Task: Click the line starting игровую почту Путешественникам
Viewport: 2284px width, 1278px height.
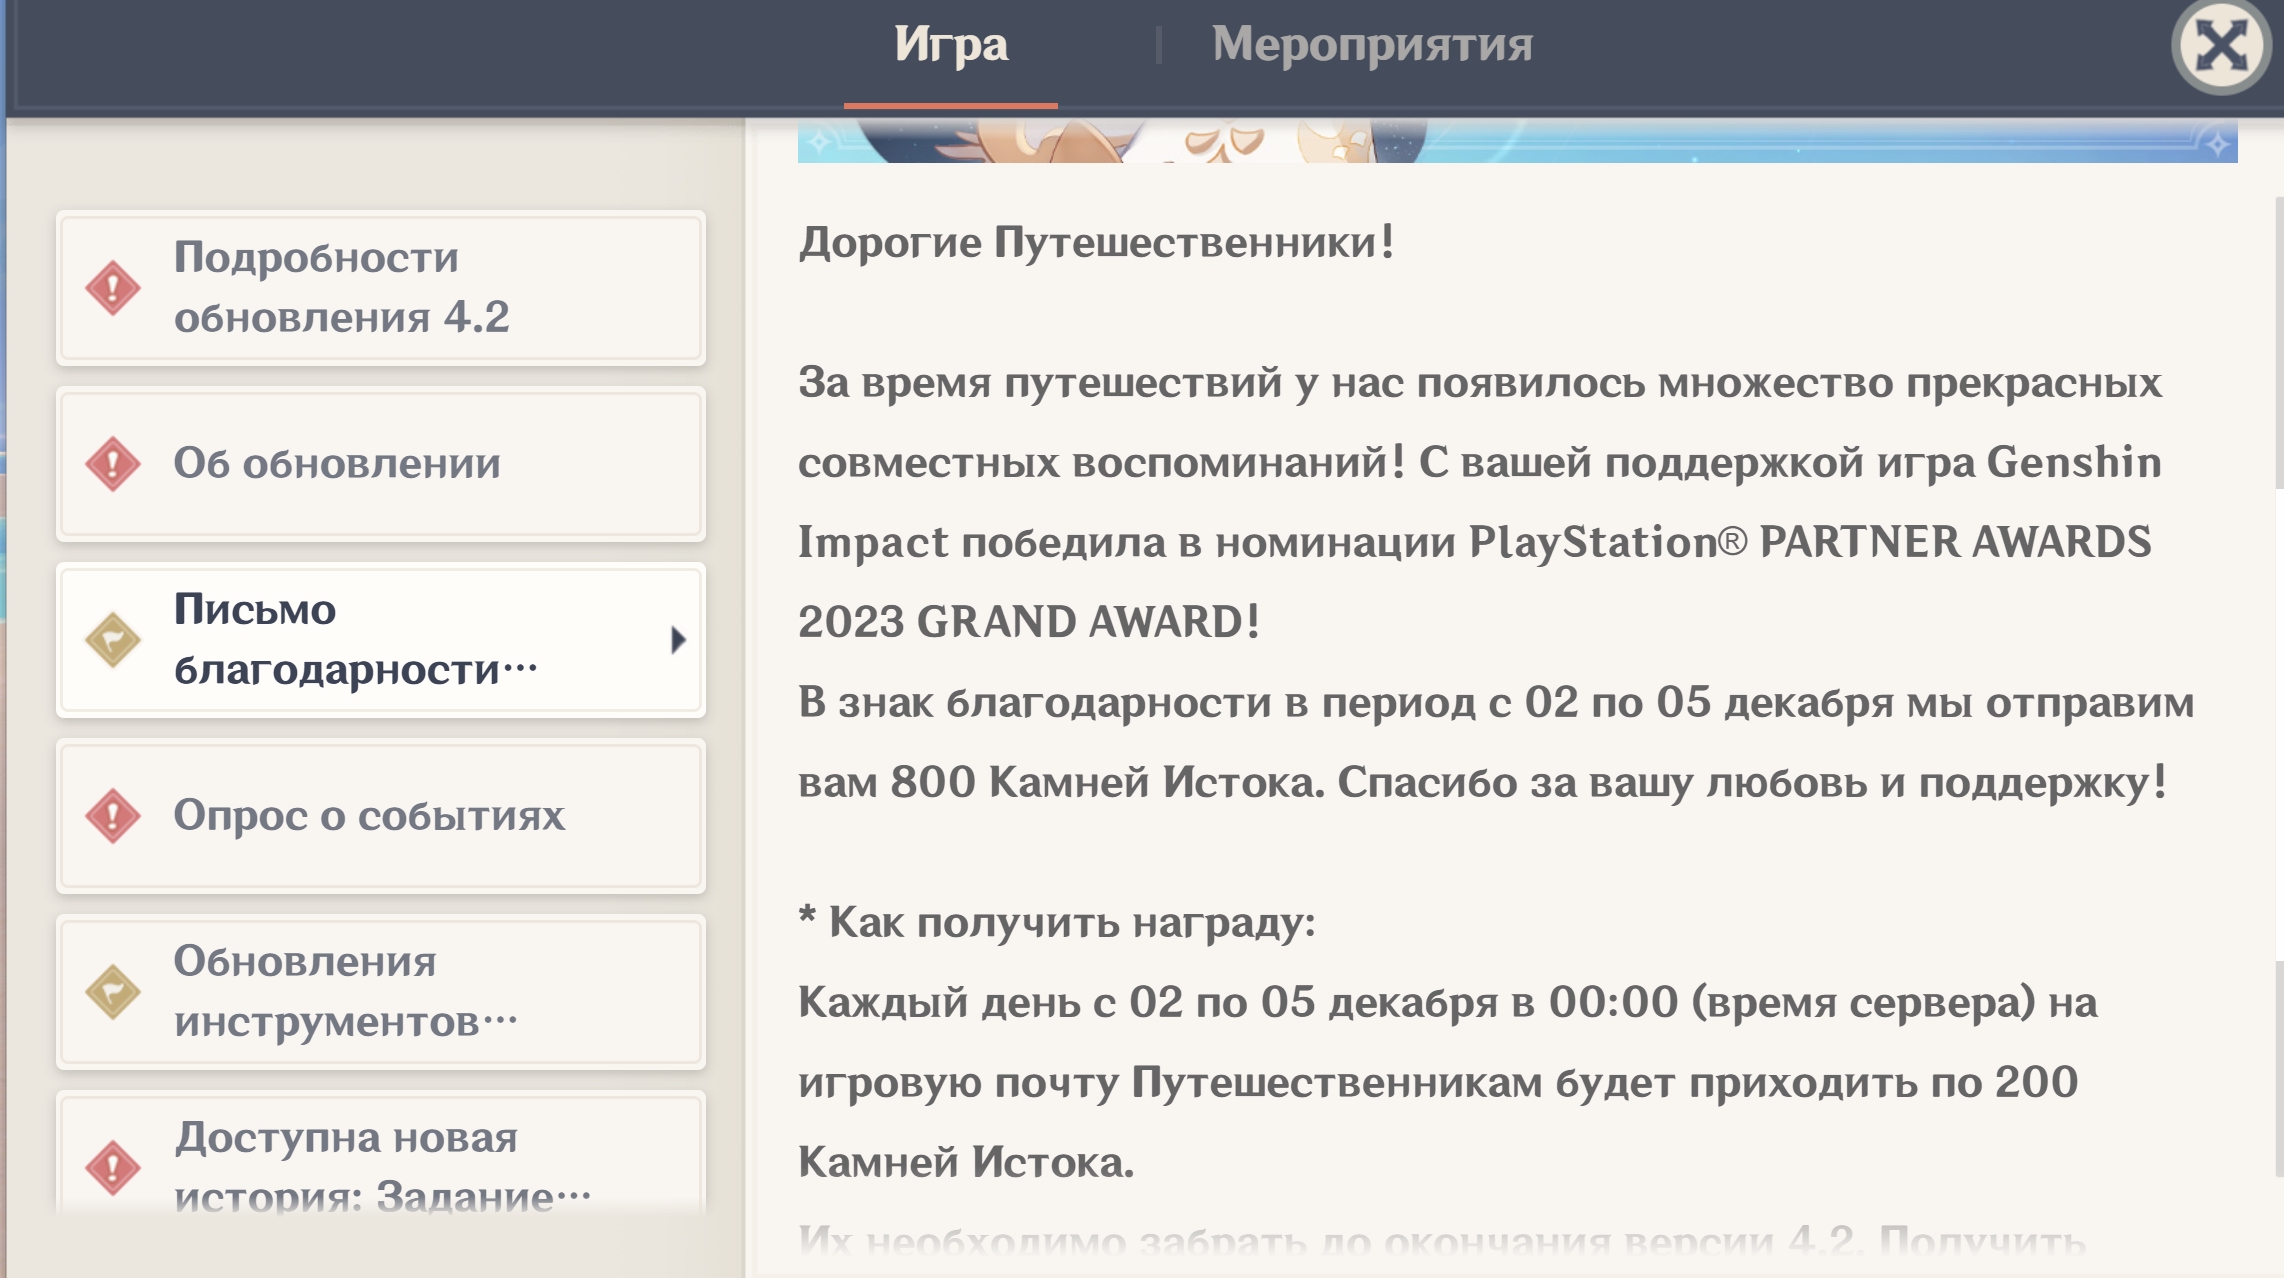Action: coord(1438,1083)
